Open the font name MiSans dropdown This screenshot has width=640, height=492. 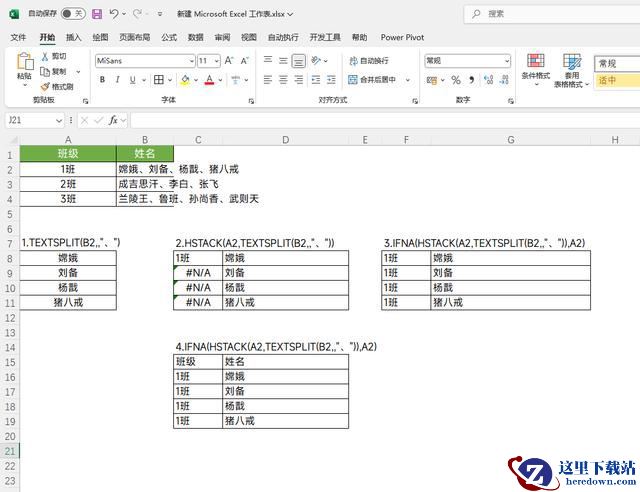click(x=191, y=61)
